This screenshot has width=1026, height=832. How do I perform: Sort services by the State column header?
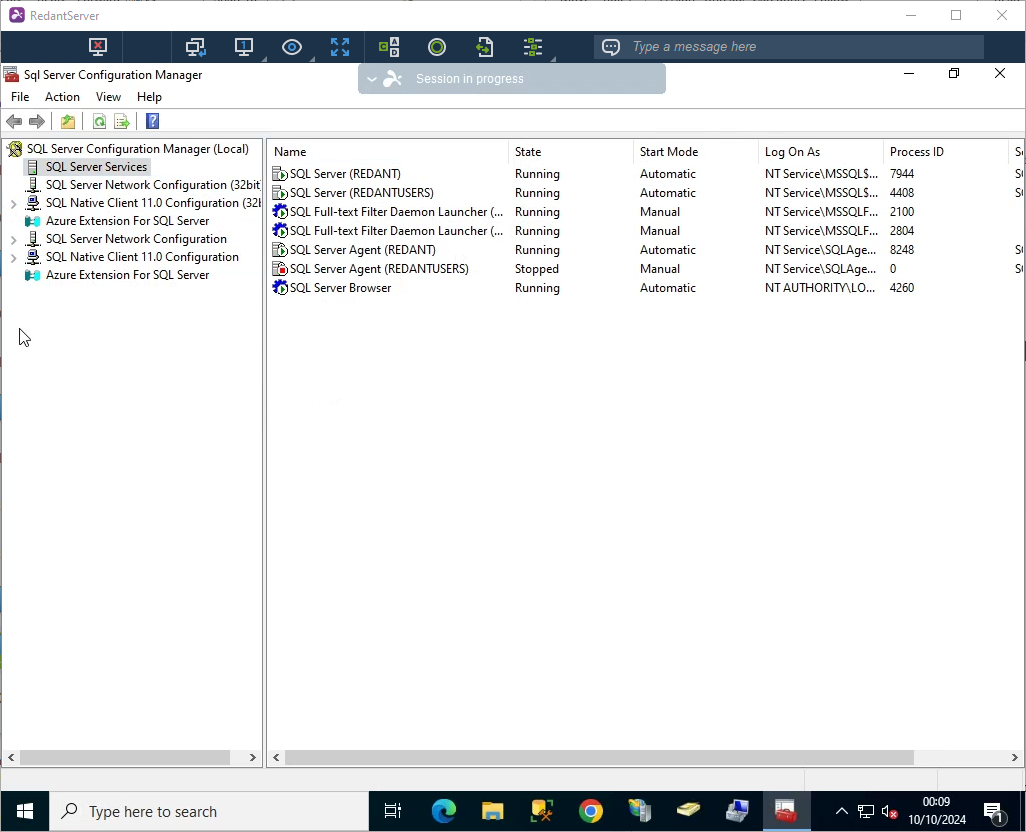pos(570,152)
